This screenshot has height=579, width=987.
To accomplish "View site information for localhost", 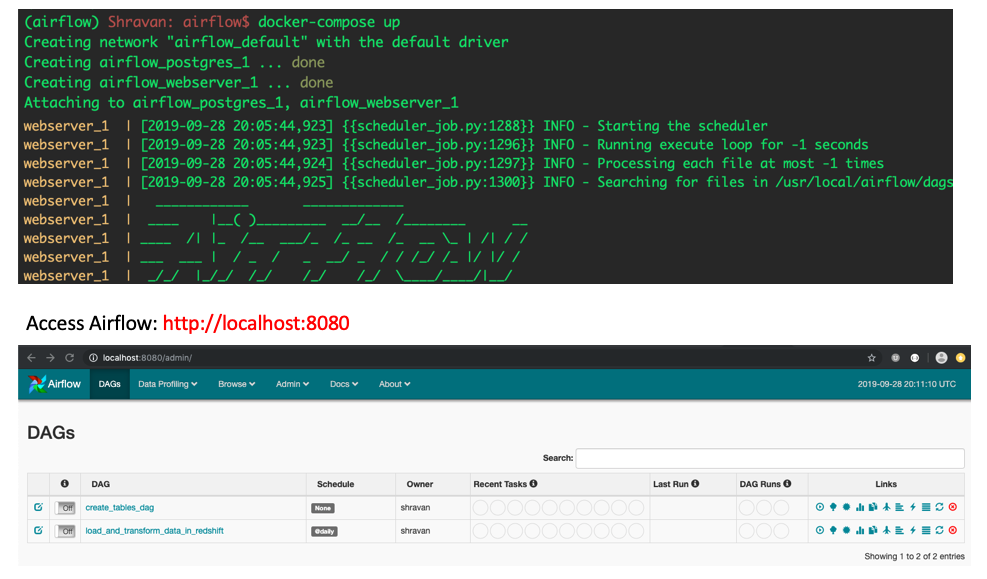I will [x=93, y=357].
